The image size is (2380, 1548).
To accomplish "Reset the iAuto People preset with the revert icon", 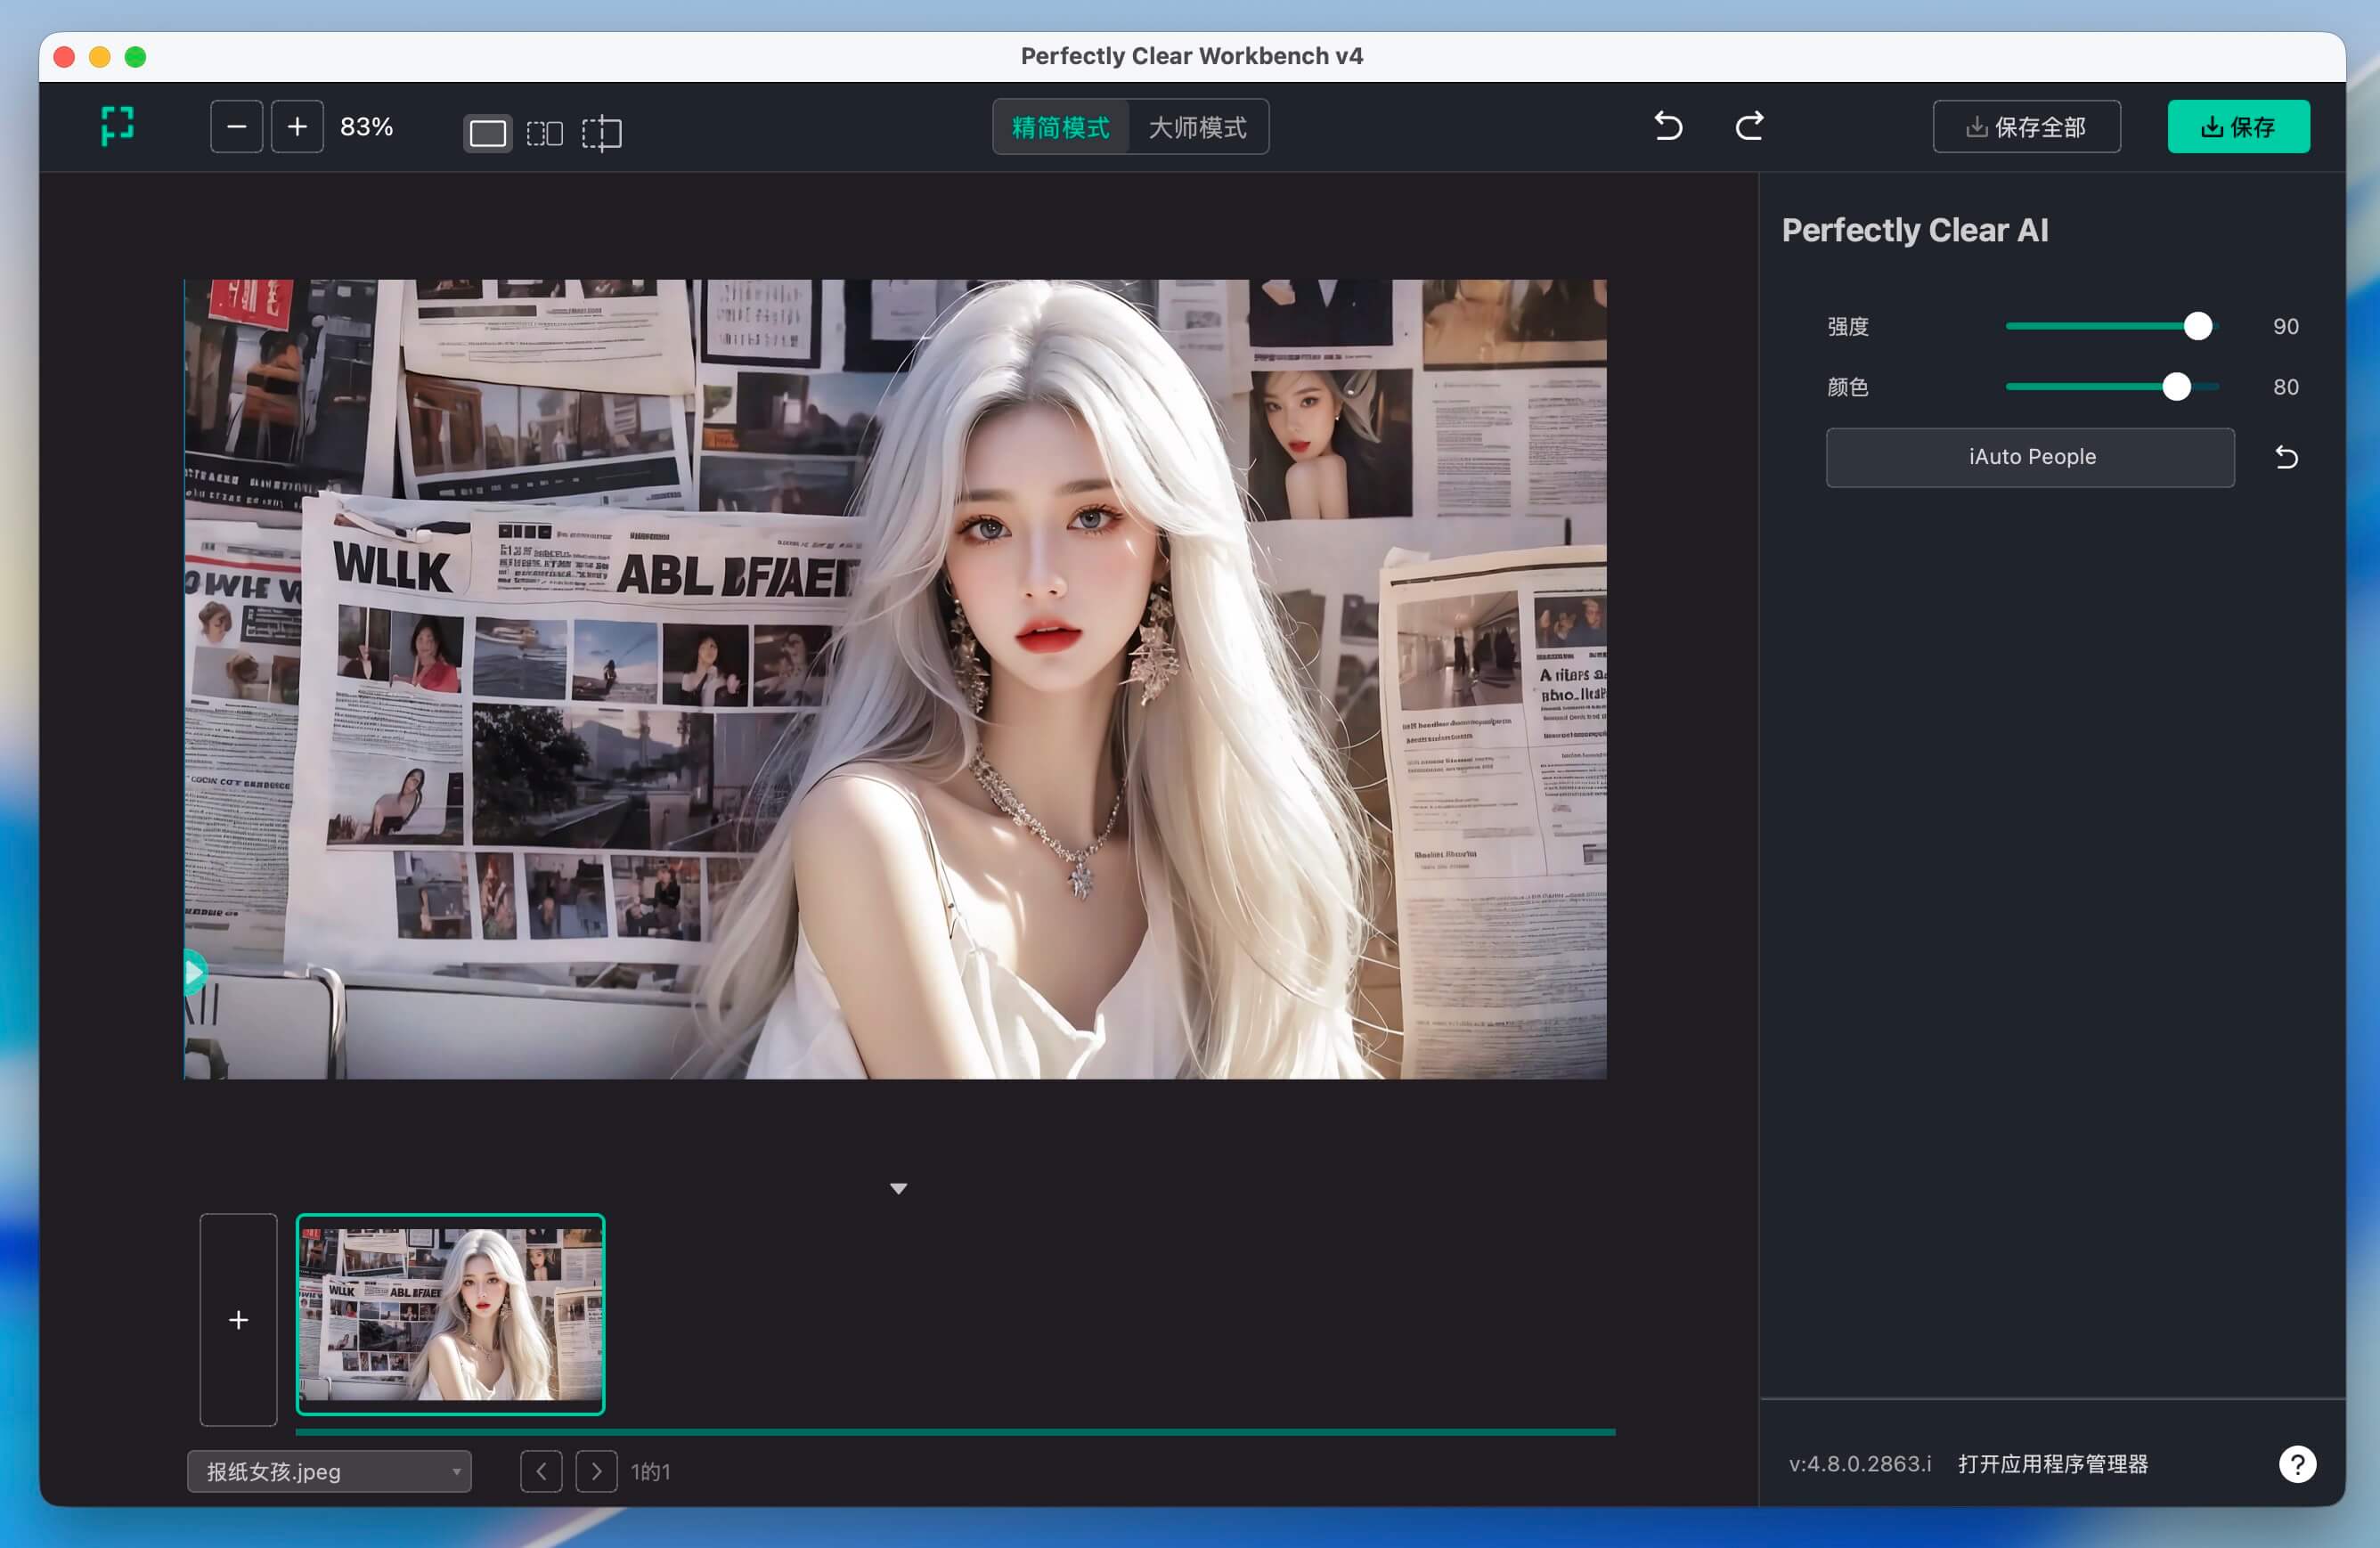I will click(x=2286, y=458).
